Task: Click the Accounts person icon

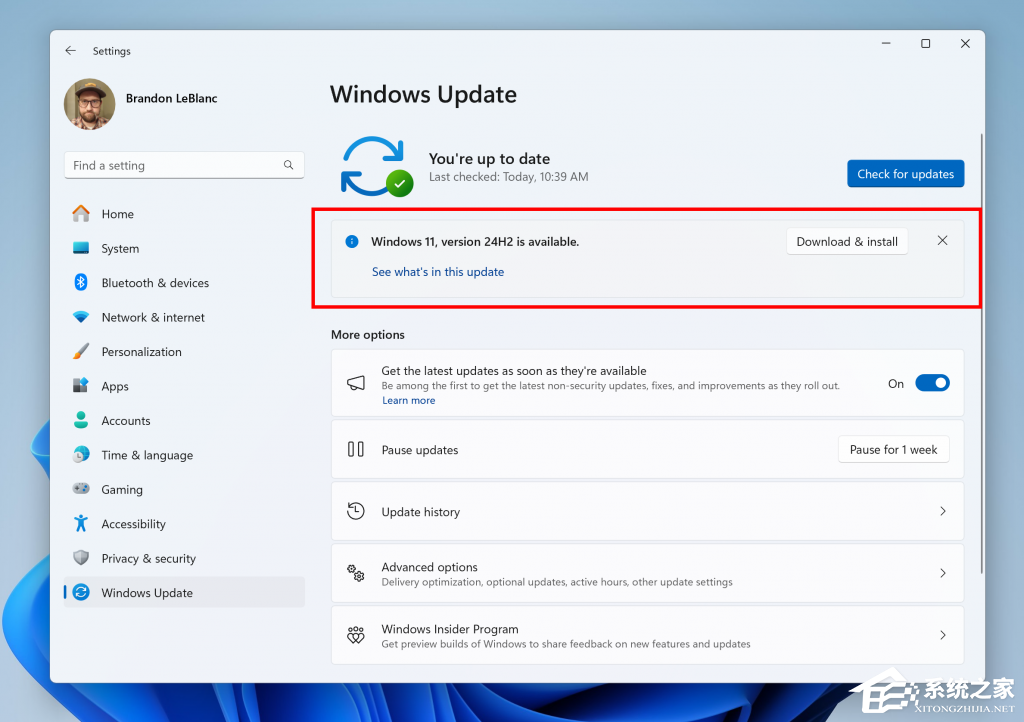Action: click(x=81, y=420)
